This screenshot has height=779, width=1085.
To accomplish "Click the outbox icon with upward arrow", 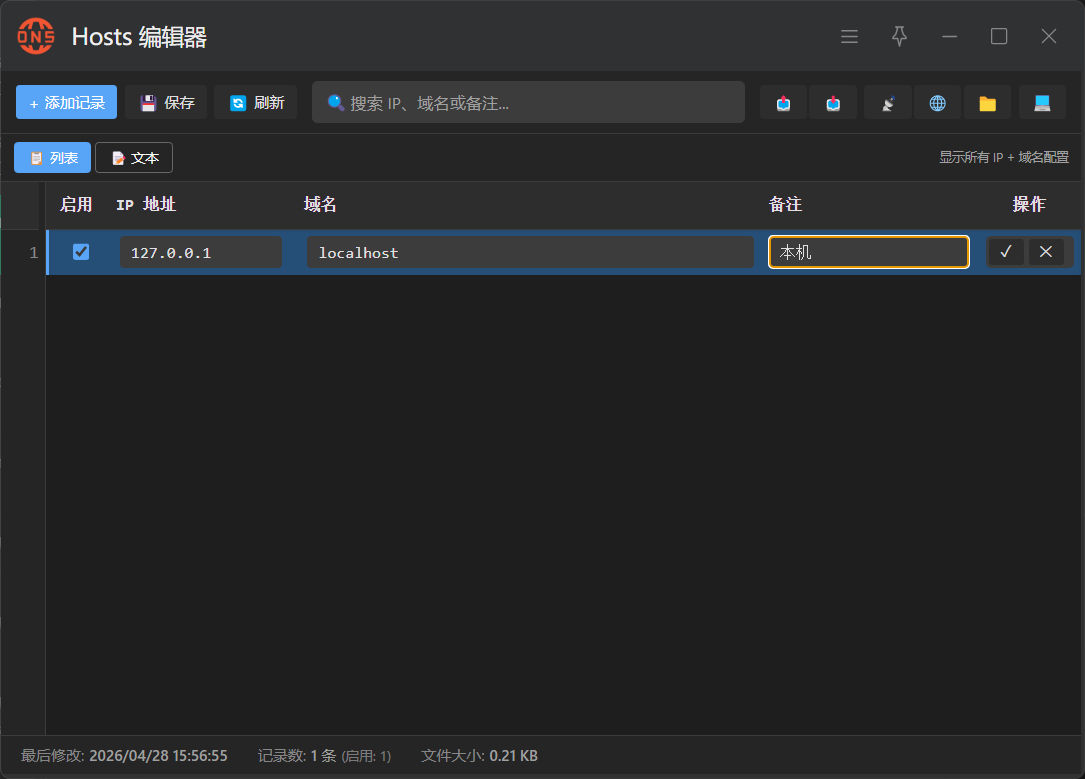I will pos(784,103).
